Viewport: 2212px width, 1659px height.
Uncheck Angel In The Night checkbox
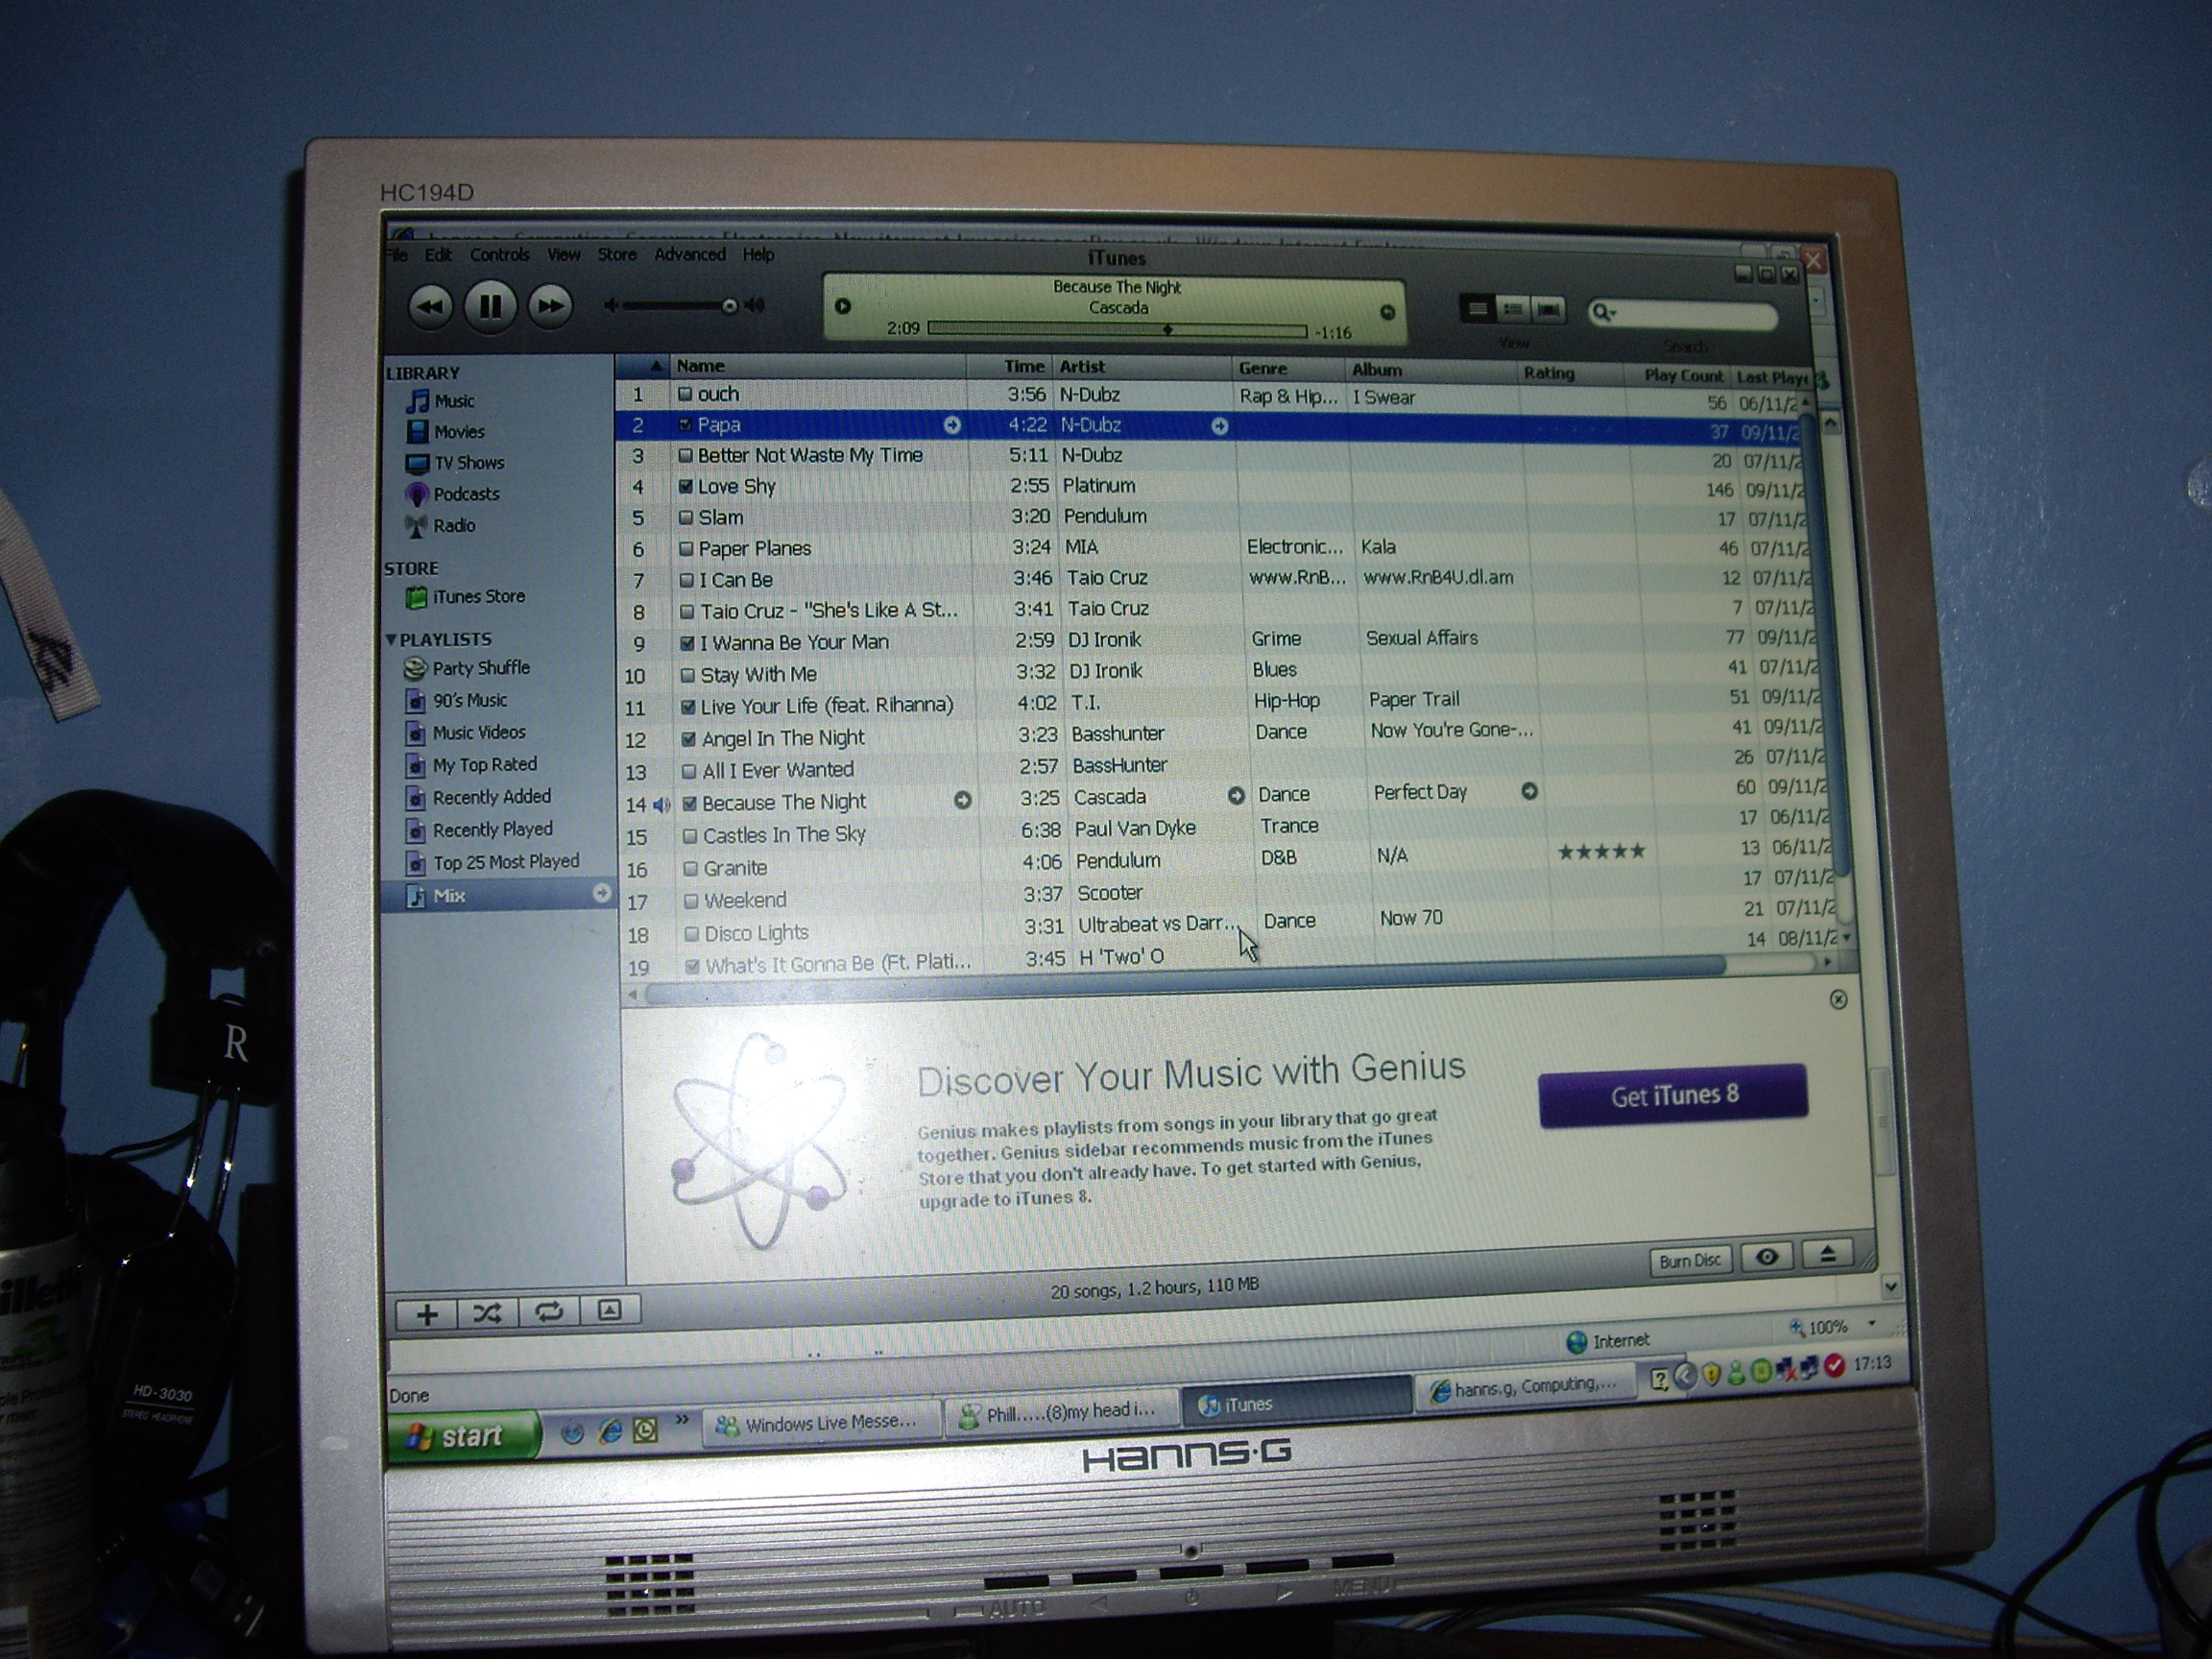point(688,739)
